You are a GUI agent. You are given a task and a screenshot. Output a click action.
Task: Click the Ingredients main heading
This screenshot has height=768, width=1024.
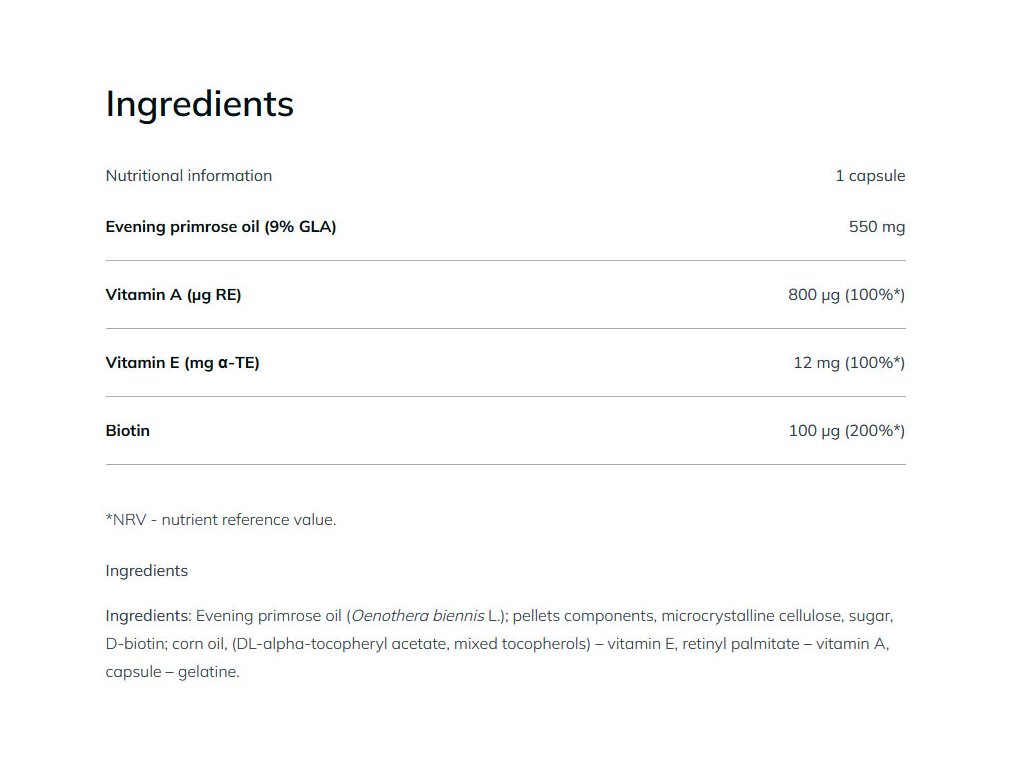pos(199,104)
